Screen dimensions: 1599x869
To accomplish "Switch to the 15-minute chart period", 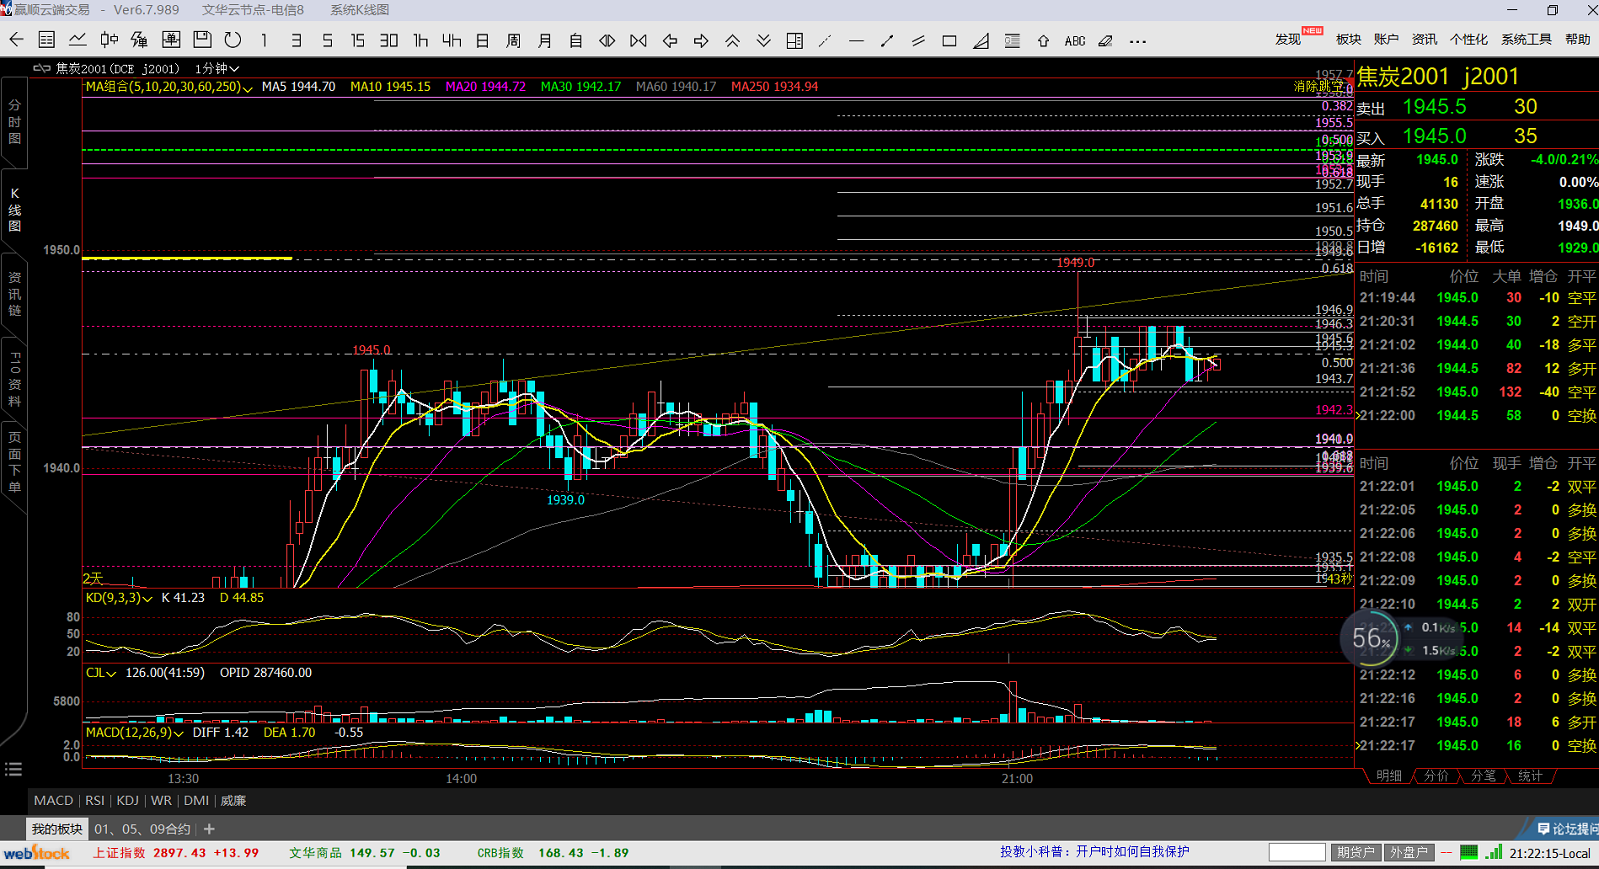I will coord(357,41).
